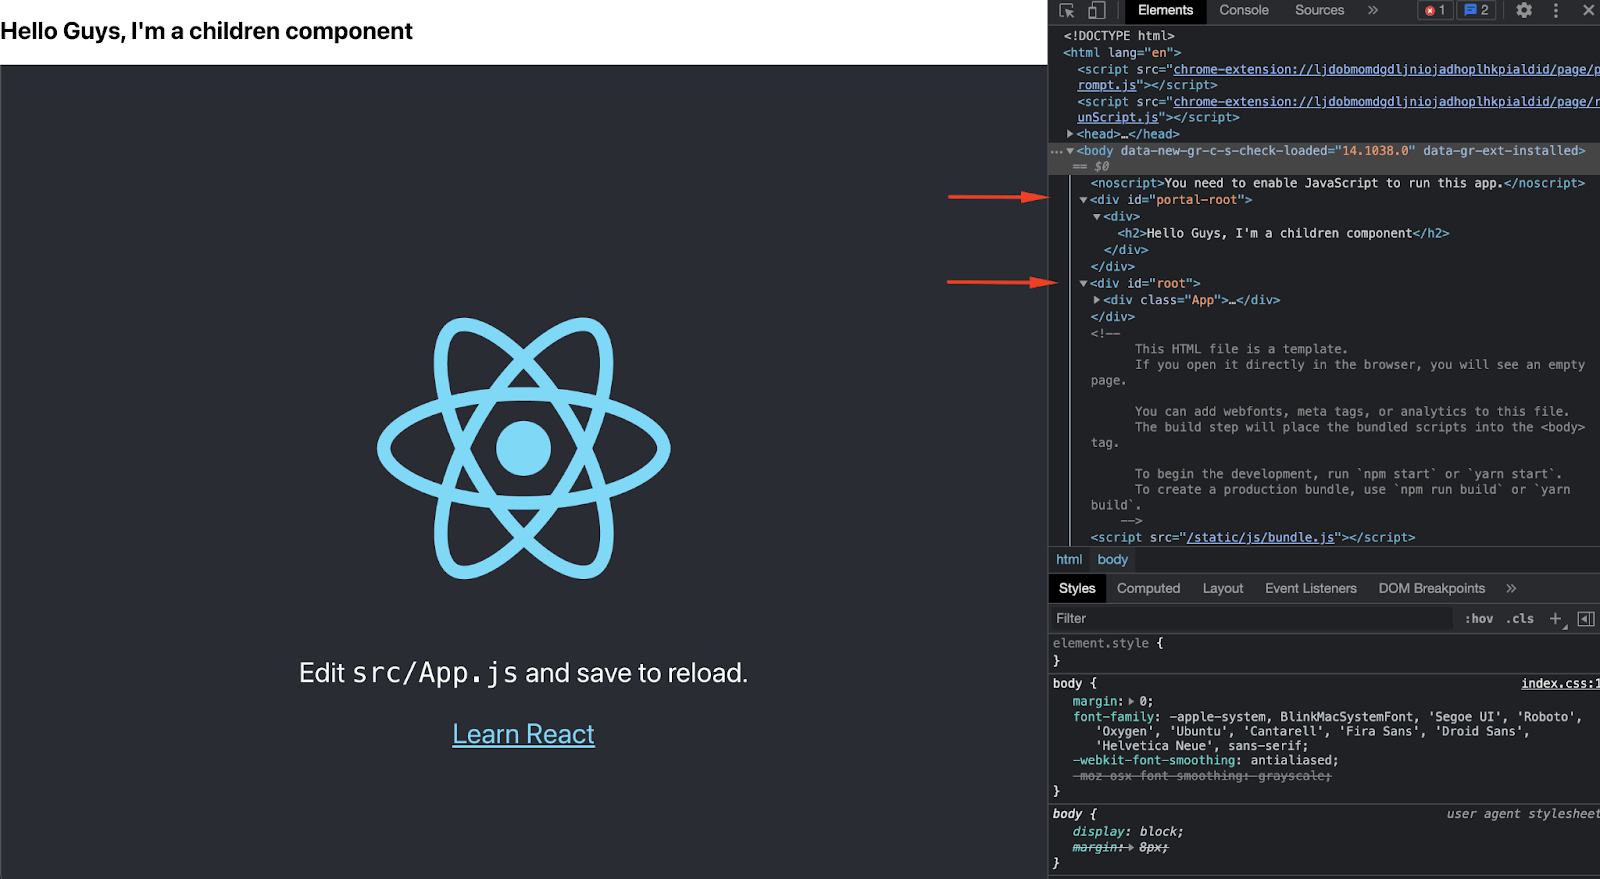Close the DevTools panel

1588,10
